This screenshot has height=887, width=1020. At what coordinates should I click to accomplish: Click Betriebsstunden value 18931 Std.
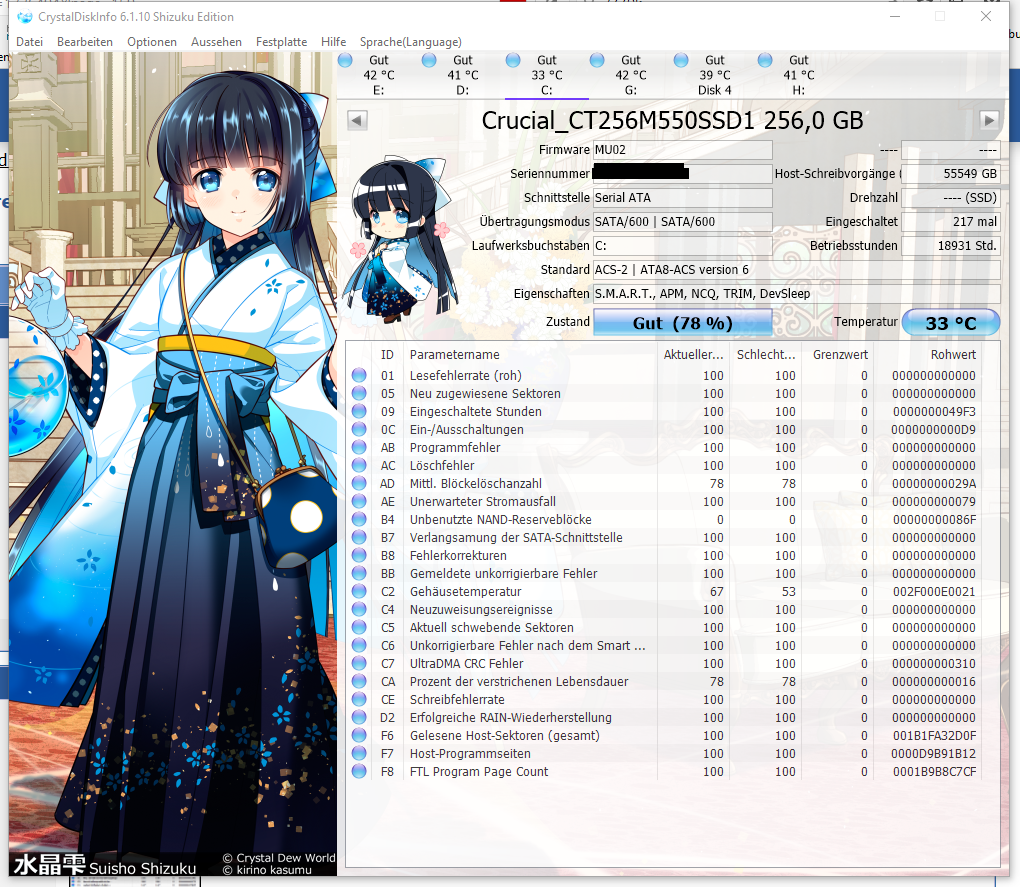[x=950, y=246]
